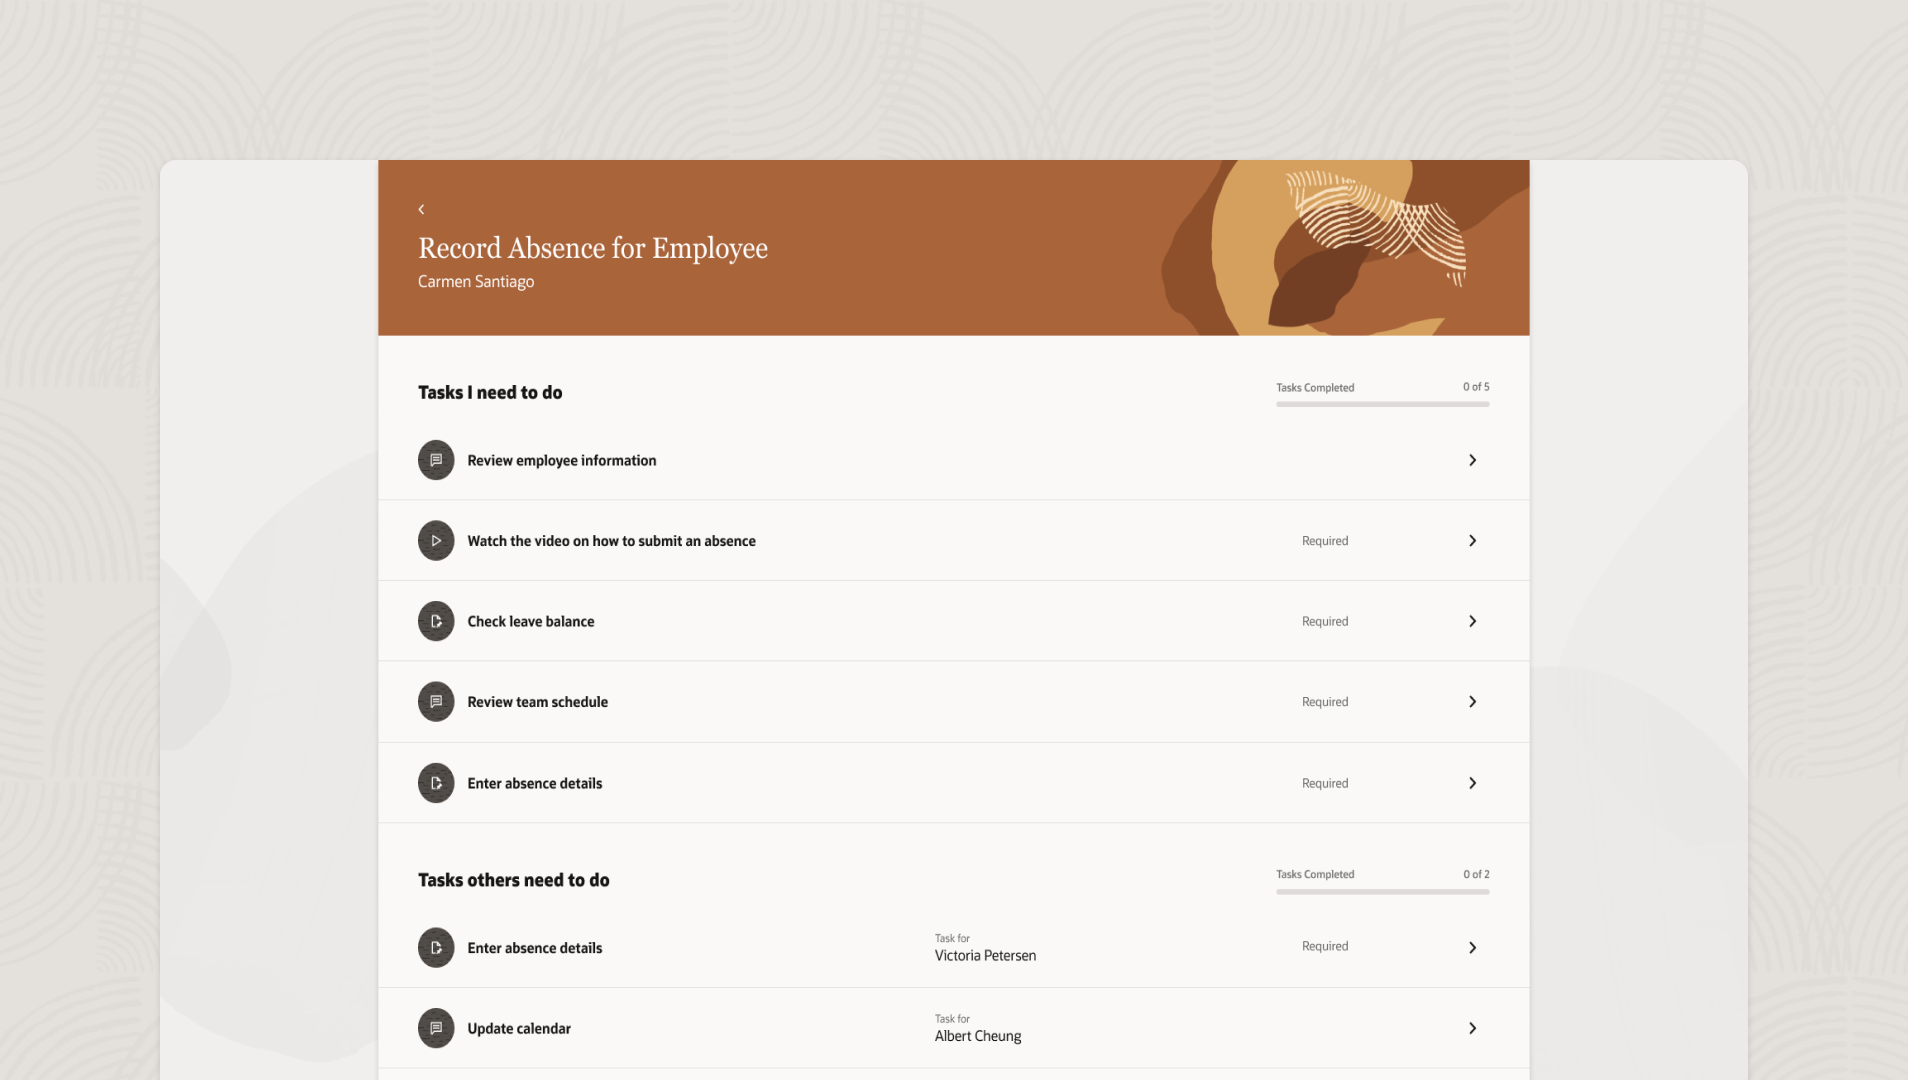Click the Record Absence for Employee title
The image size is (1908, 1080).
pos(593,248)
